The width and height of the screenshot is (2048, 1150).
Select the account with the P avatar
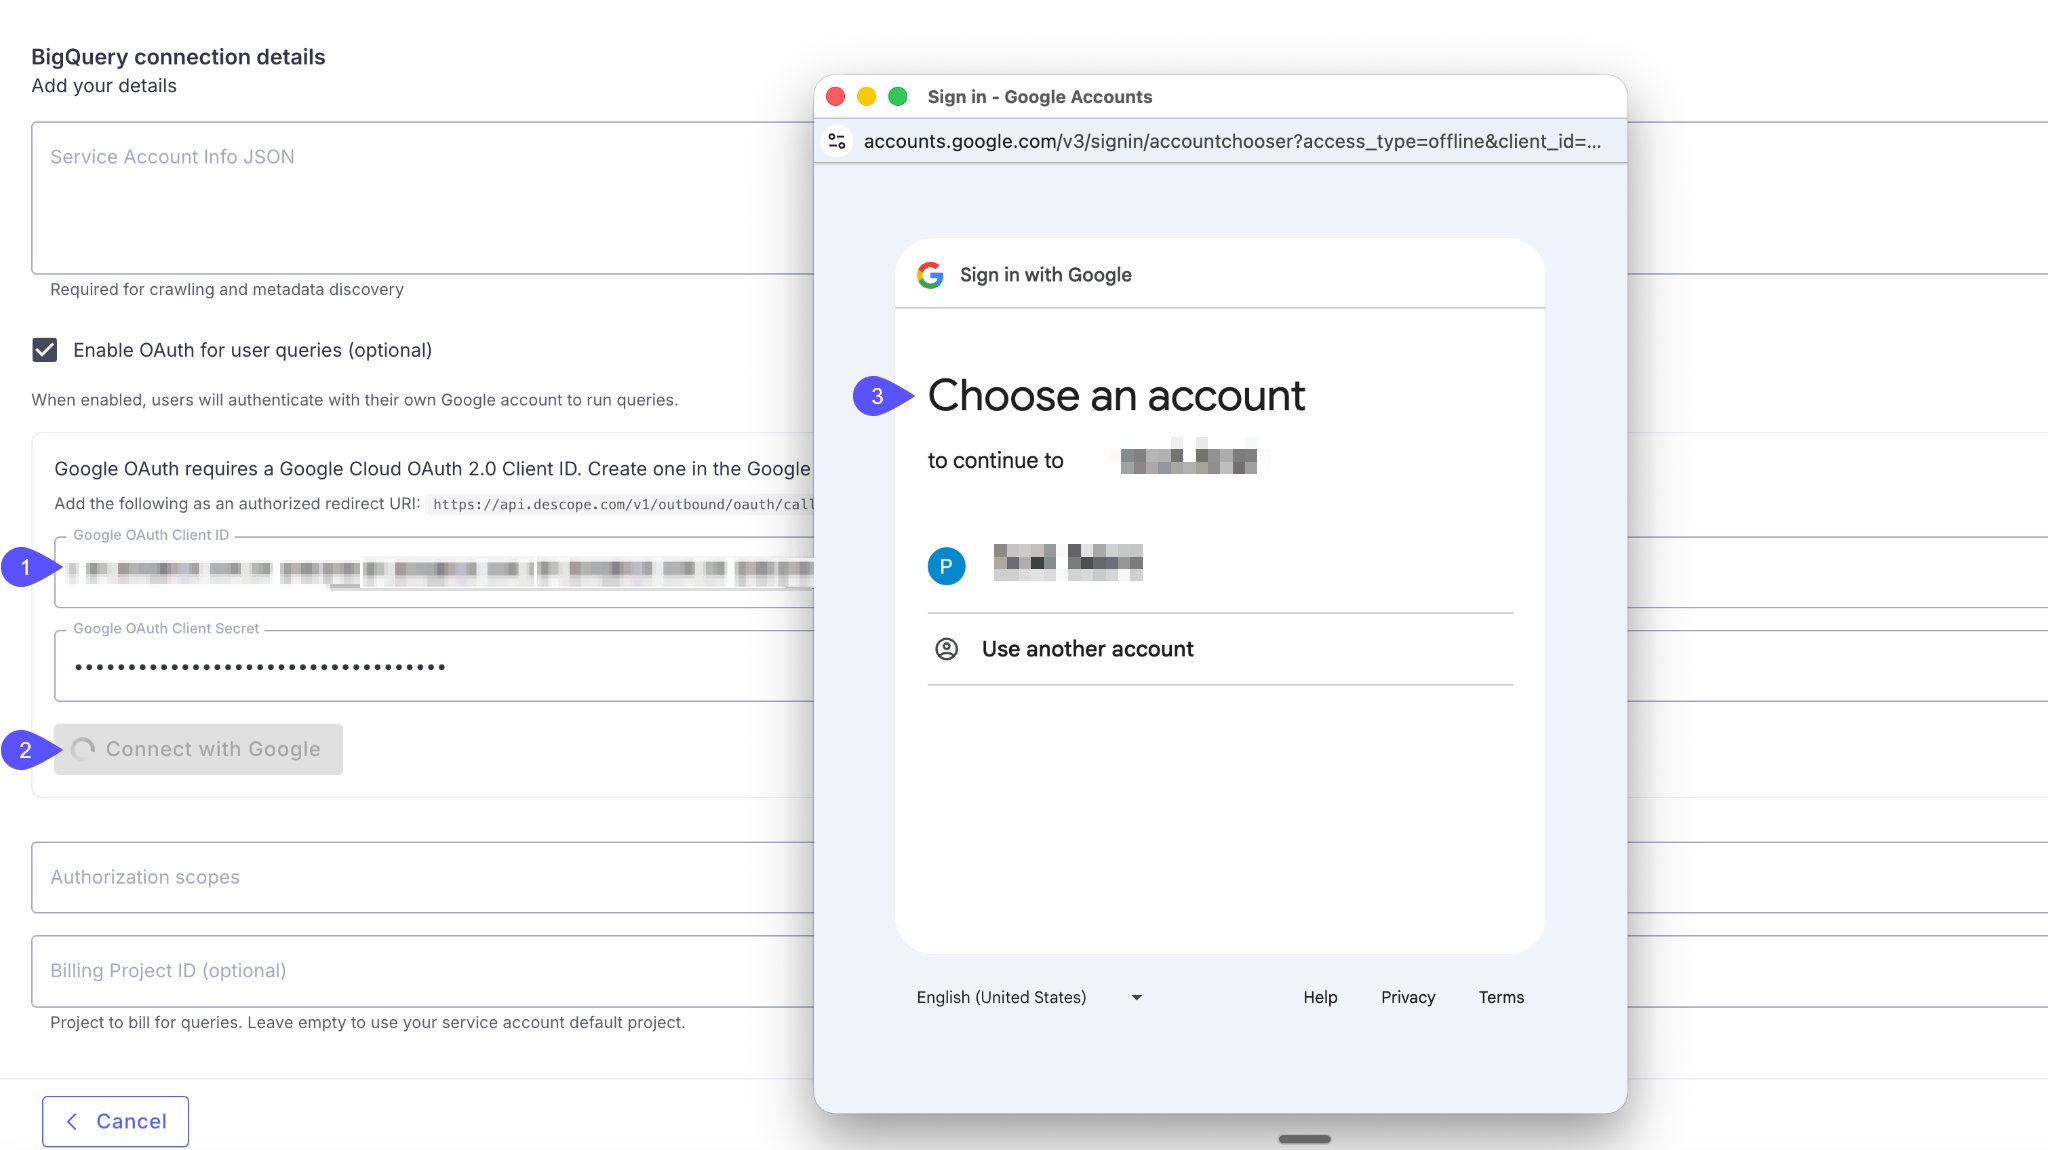coord(1220,566)
